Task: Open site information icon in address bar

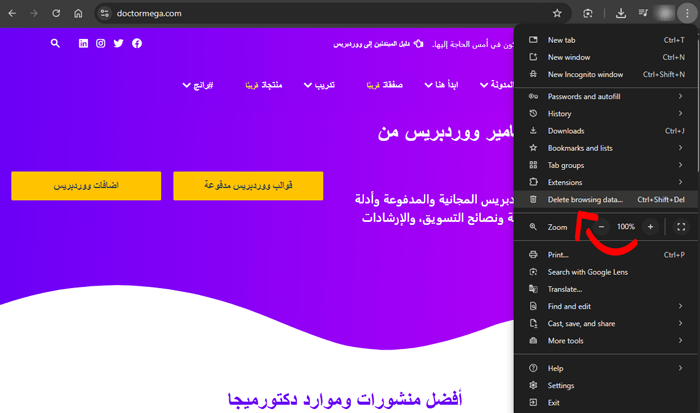Action: pos(104,13)
